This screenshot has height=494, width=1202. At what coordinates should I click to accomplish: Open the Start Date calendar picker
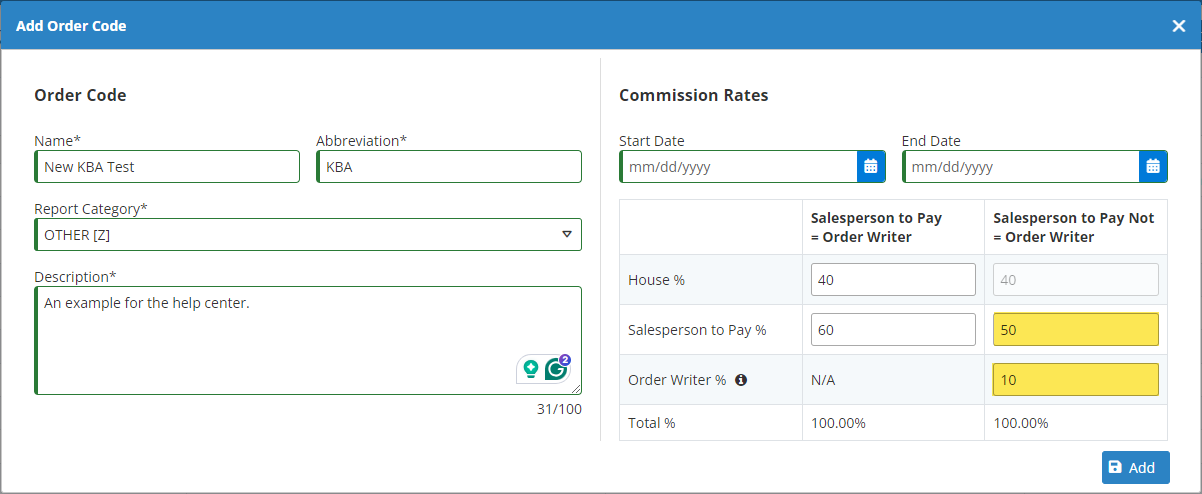[870, 167]
